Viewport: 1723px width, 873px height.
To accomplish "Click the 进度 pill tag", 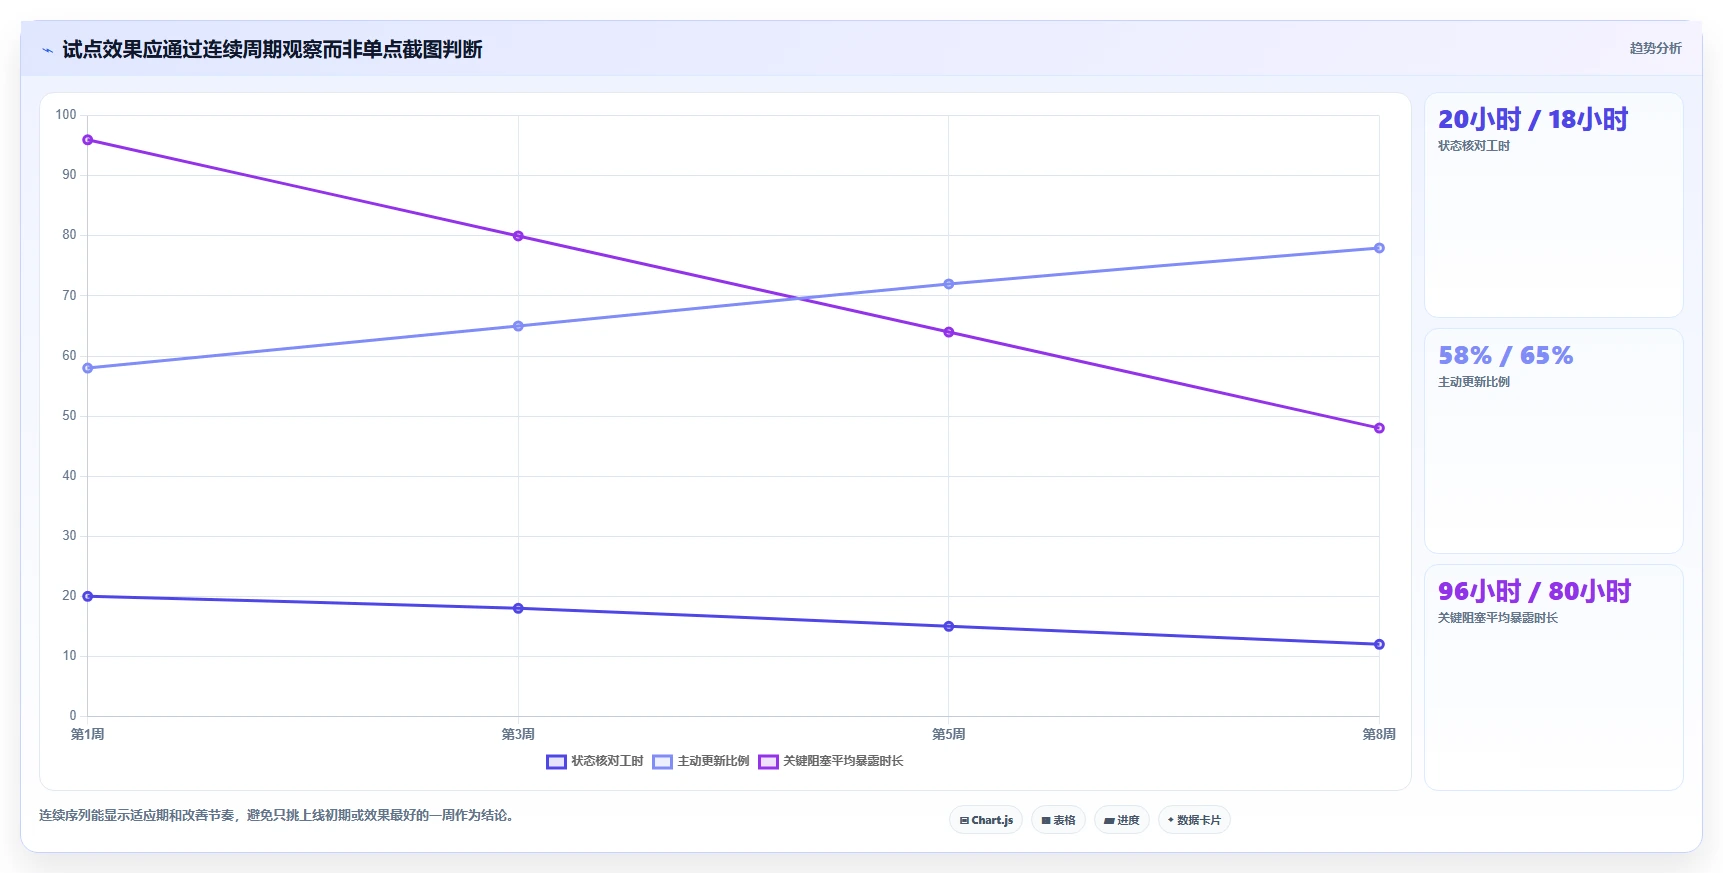I will click(x=1122, y=820).
